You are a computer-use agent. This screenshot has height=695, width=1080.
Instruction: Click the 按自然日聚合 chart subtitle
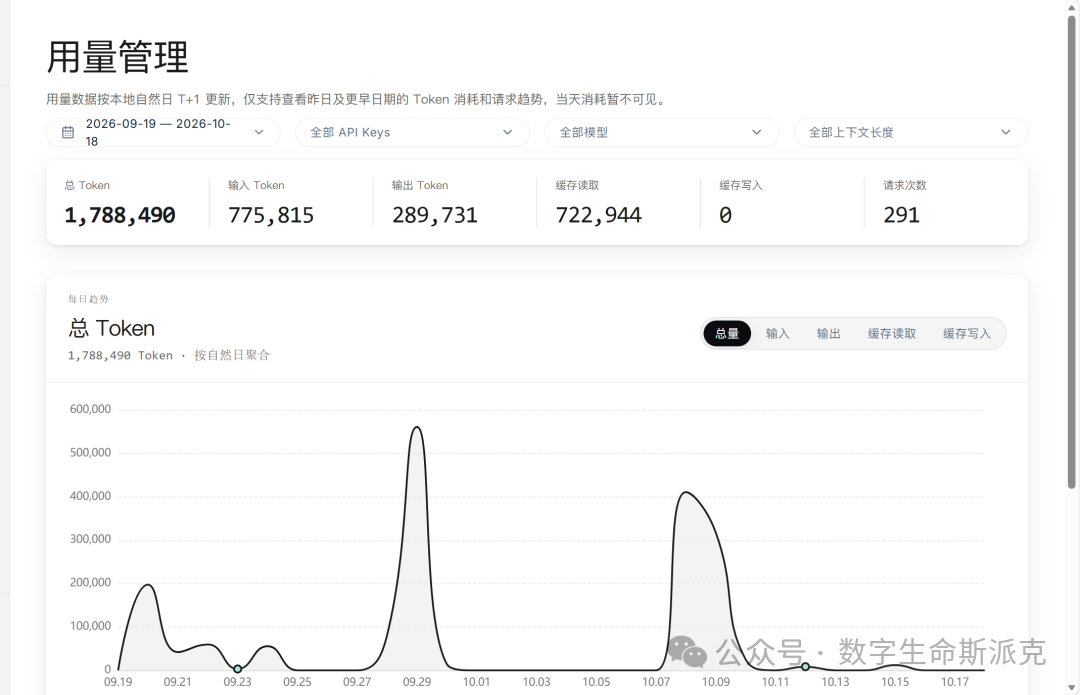pyautogui.click(x=232, y=355)
